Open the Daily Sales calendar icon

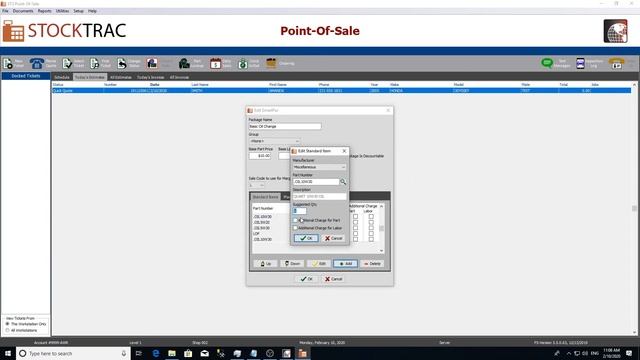click(215, 63)
